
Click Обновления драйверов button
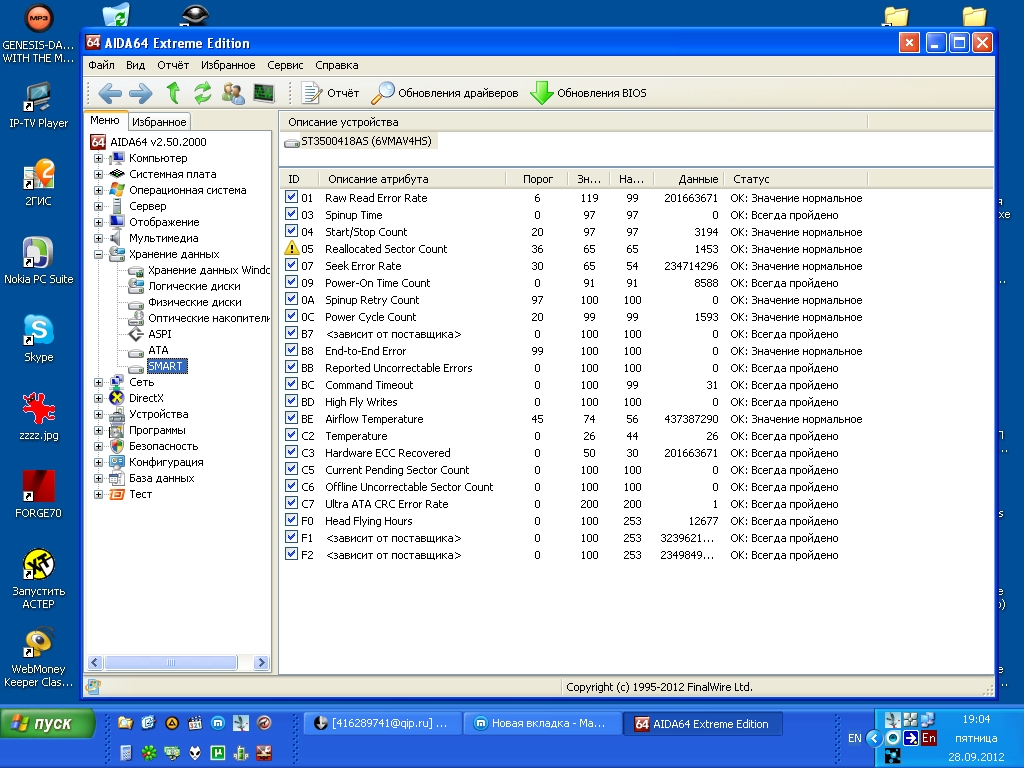click(x=445, y=93)
